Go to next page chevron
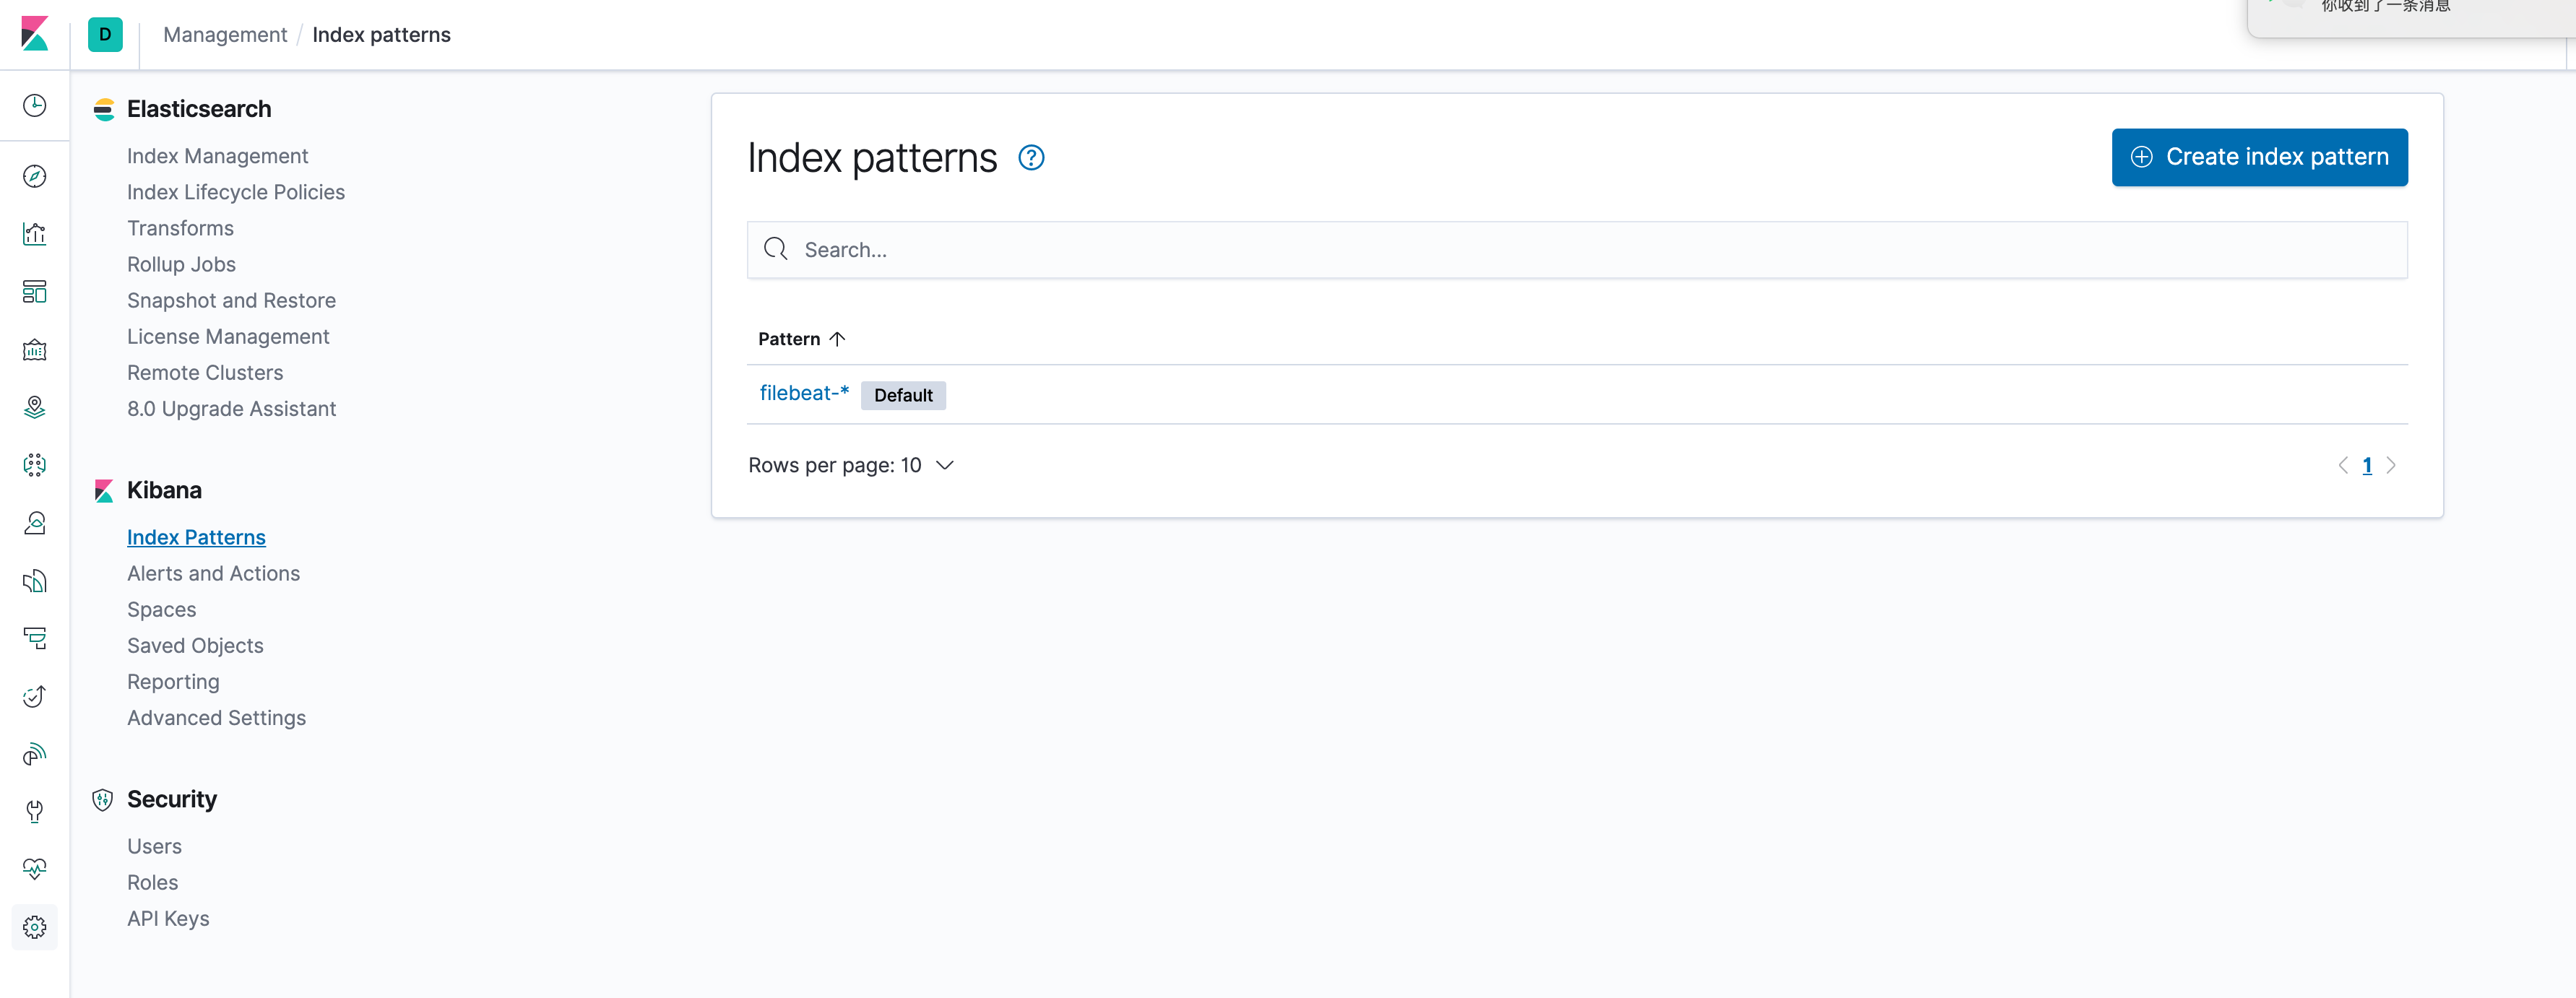 point(2391,465)
